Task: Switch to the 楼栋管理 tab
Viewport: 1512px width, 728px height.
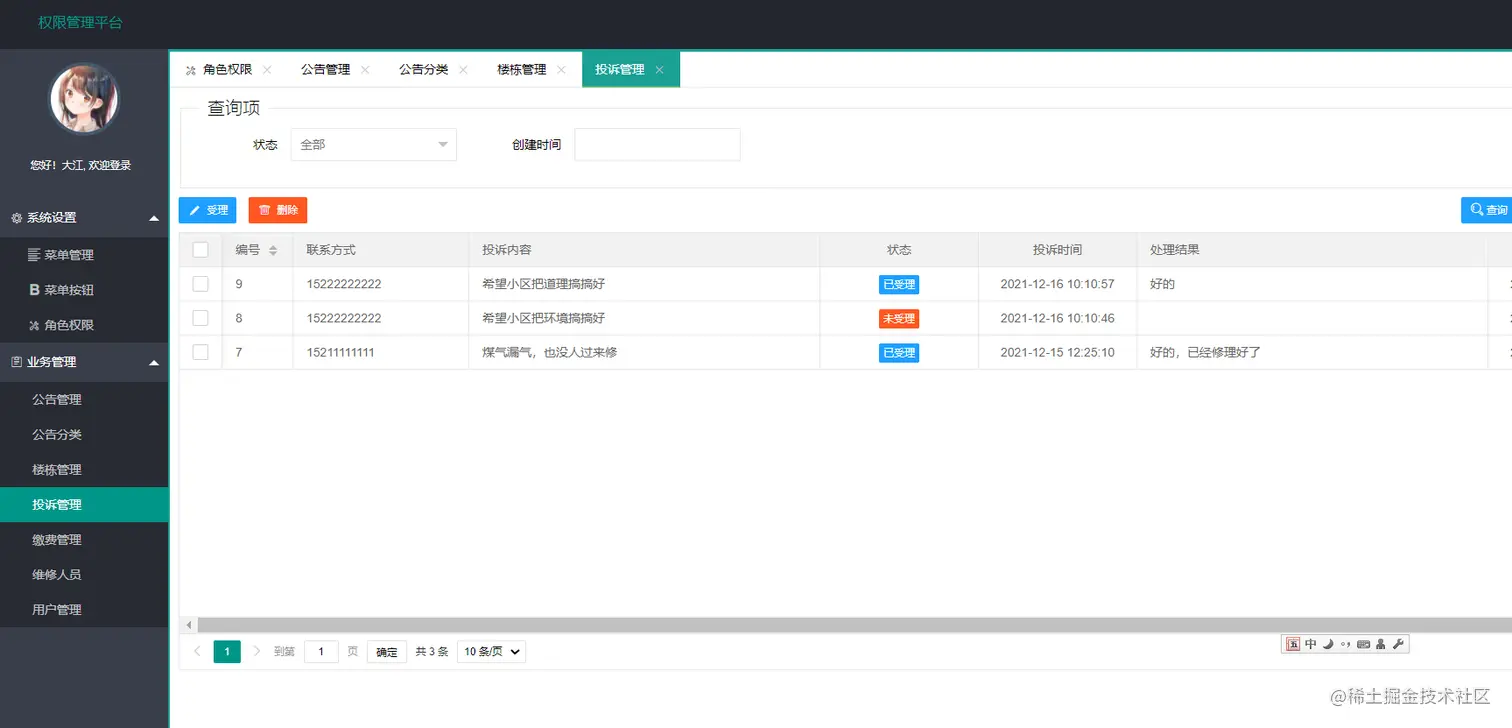Action: [x=522, y=70]
